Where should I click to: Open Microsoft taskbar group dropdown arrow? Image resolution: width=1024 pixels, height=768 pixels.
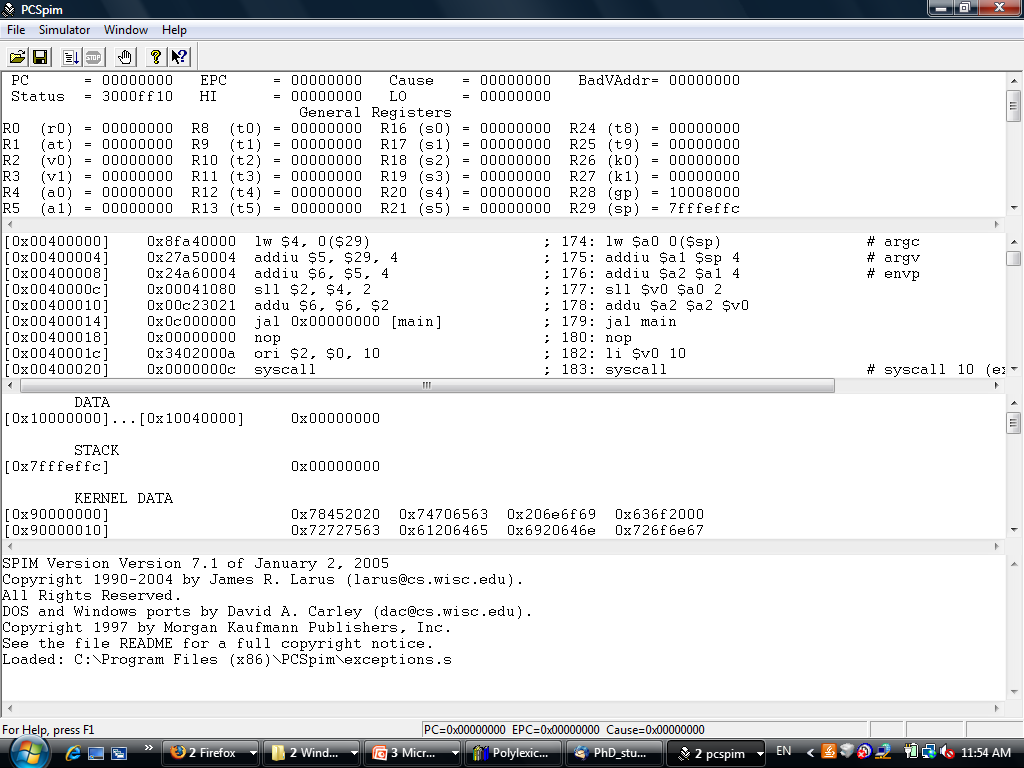pyautogui.click(x=455, y=753)
